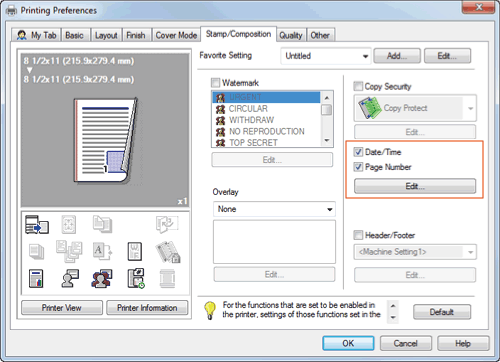Click the greyed Edit... under Overlay preview
This screenshot has width=500, height=362.
[274, 274]
